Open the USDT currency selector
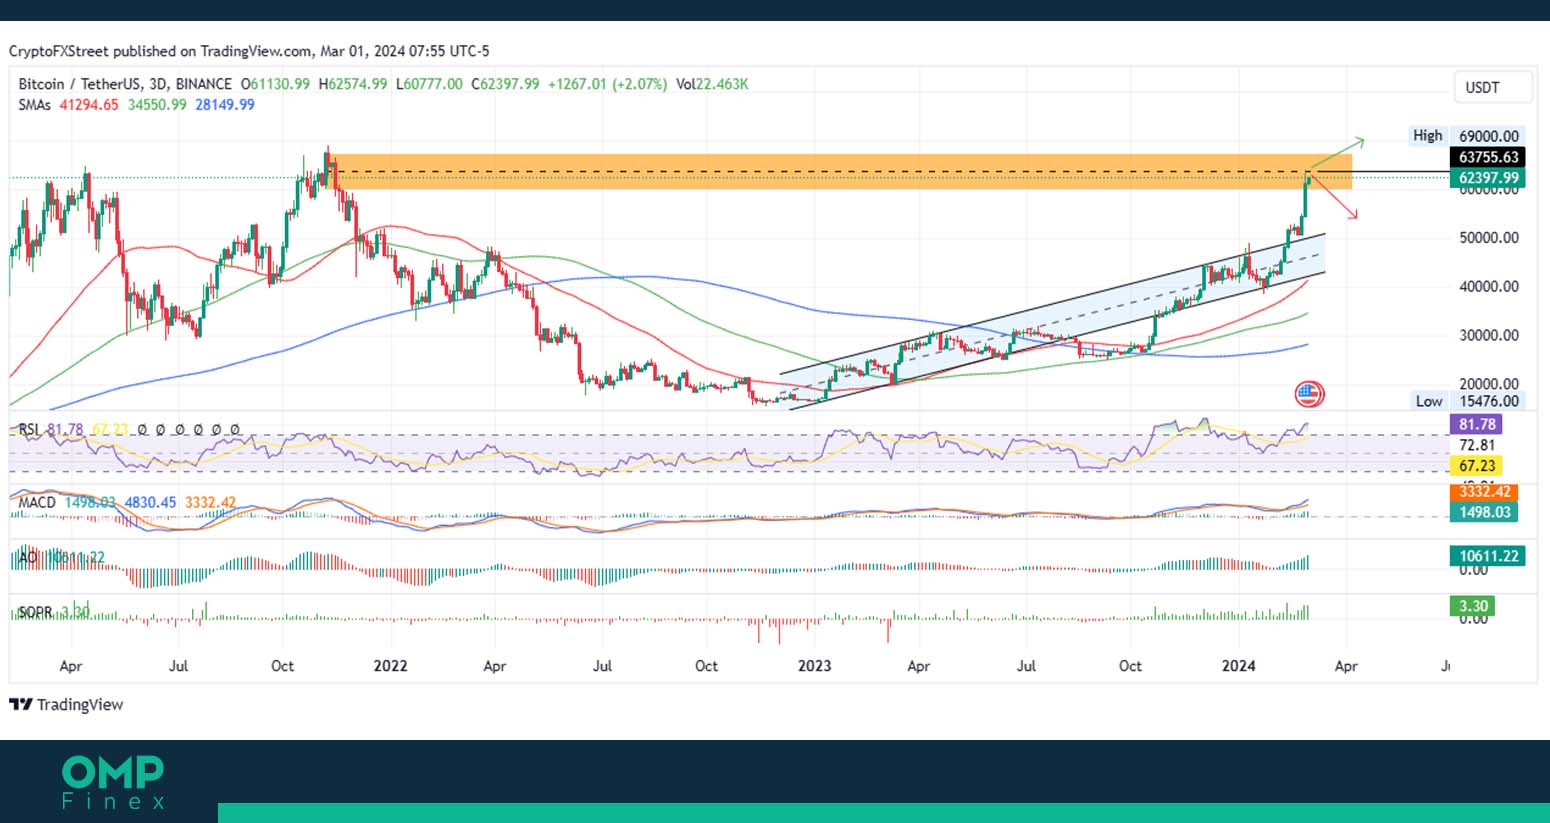 pyautogui.click(x=1492, y=88)
